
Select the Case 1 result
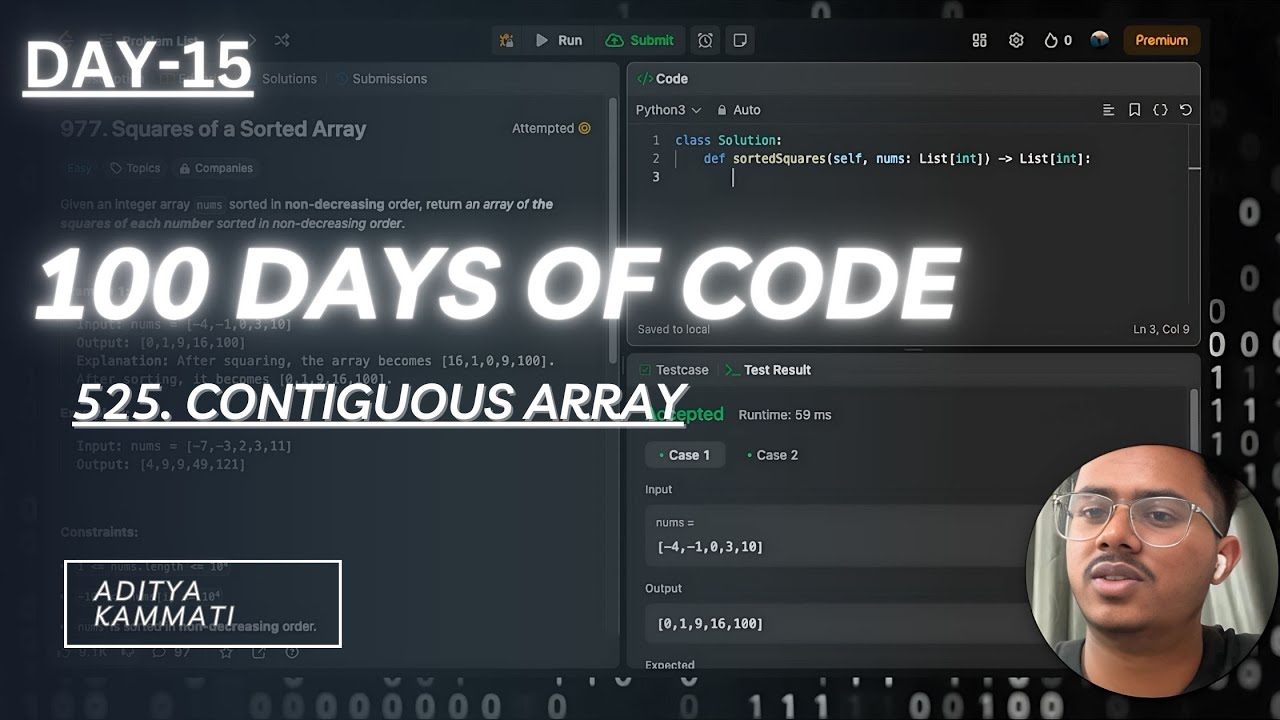click(x=684, y=455)
